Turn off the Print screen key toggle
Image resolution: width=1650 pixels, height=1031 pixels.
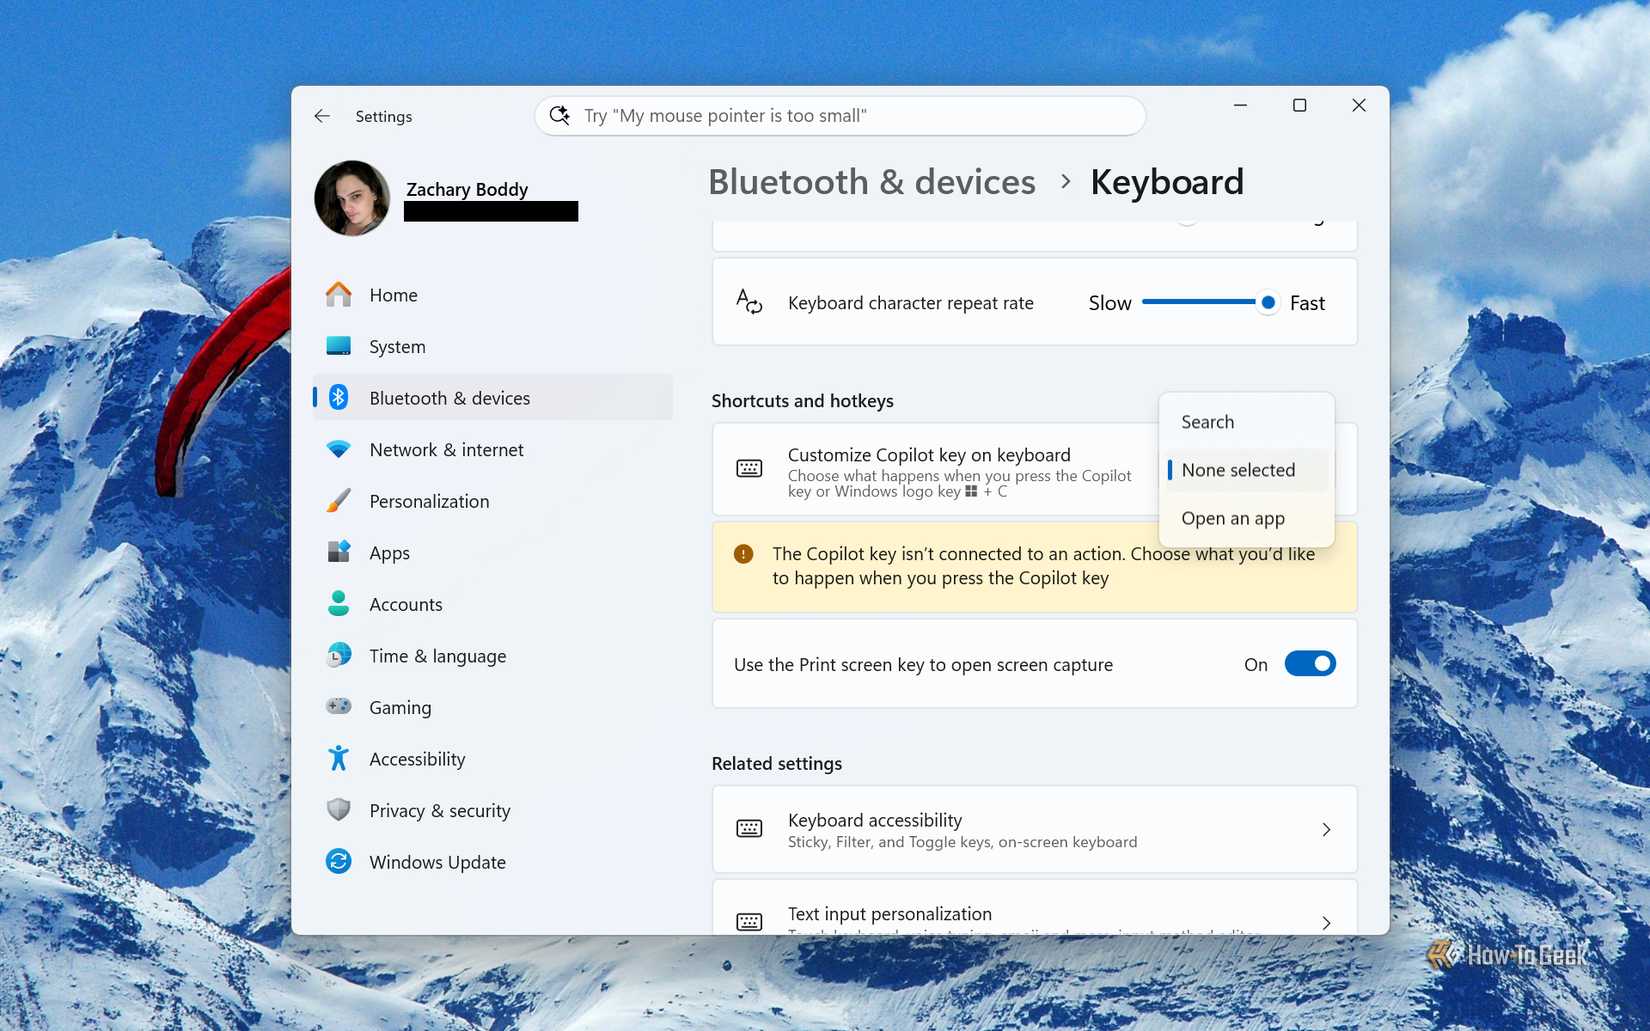1310,664
